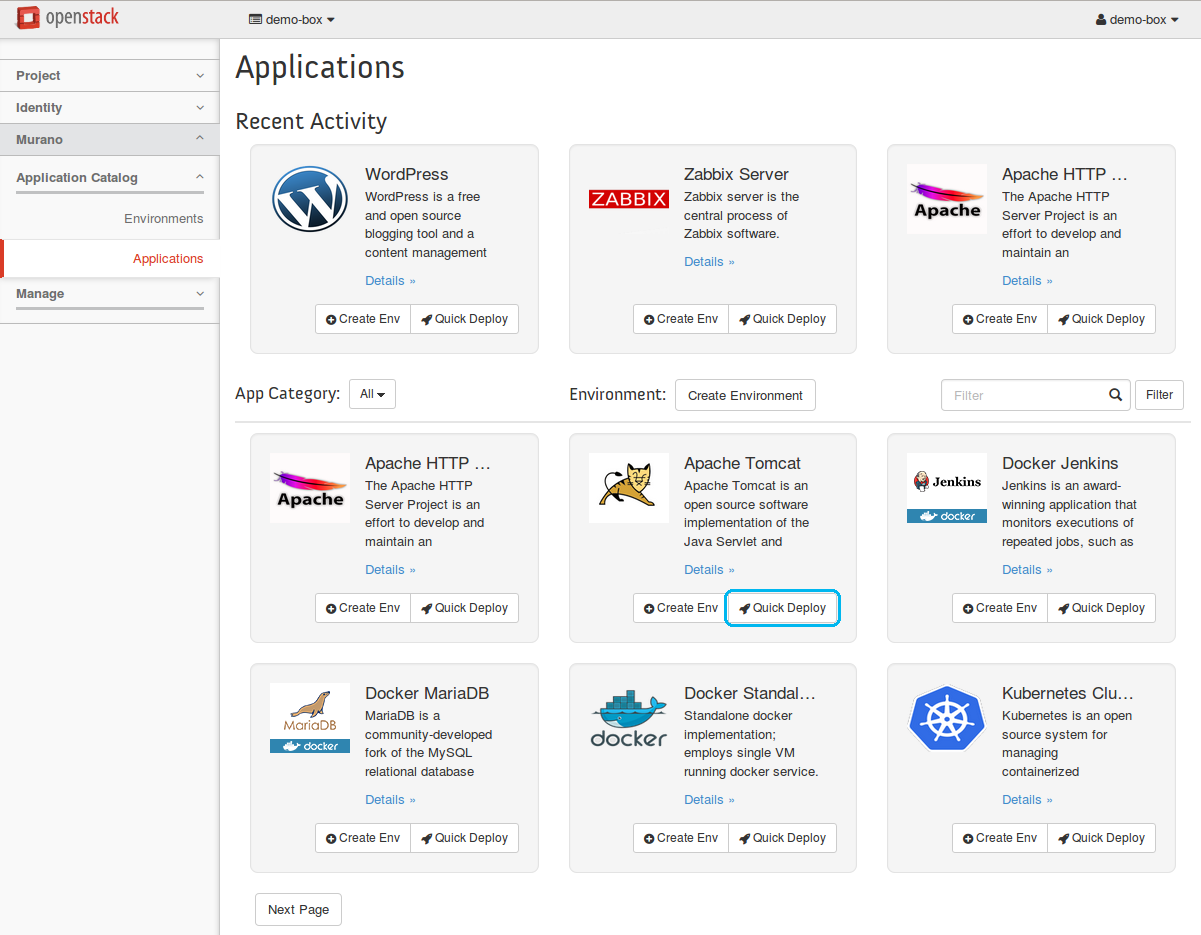Expand the Manage sidebar menu

pyautogui.click(x=110, y=294)
